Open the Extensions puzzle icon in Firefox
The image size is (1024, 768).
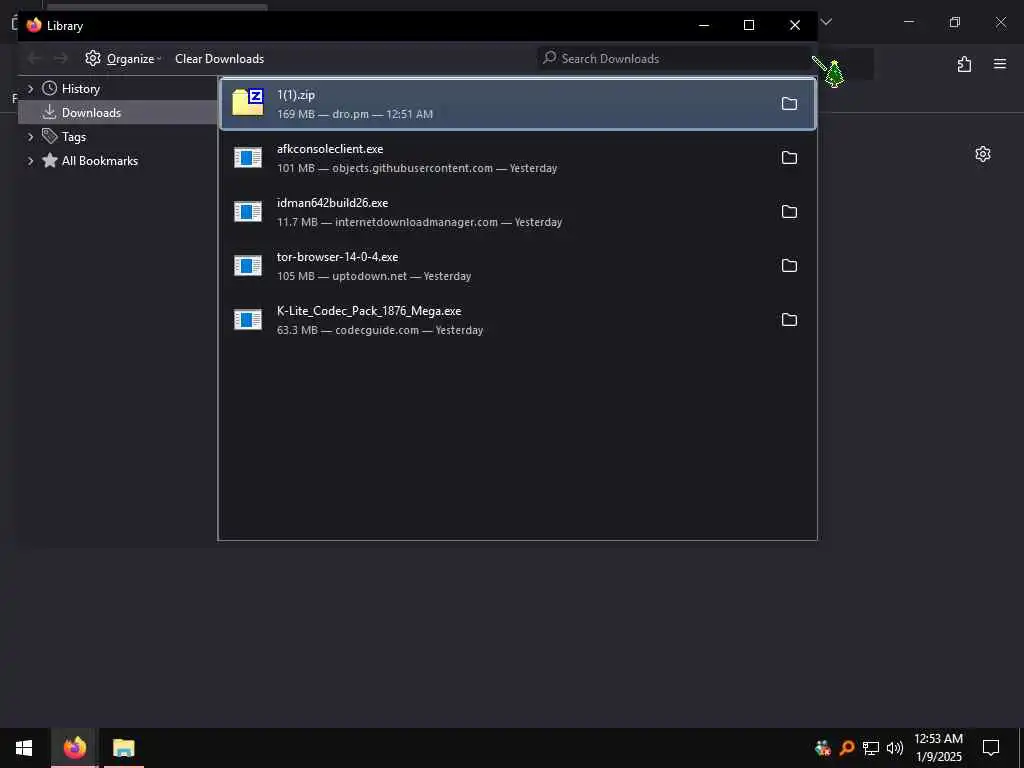click(x=964, y=64)
